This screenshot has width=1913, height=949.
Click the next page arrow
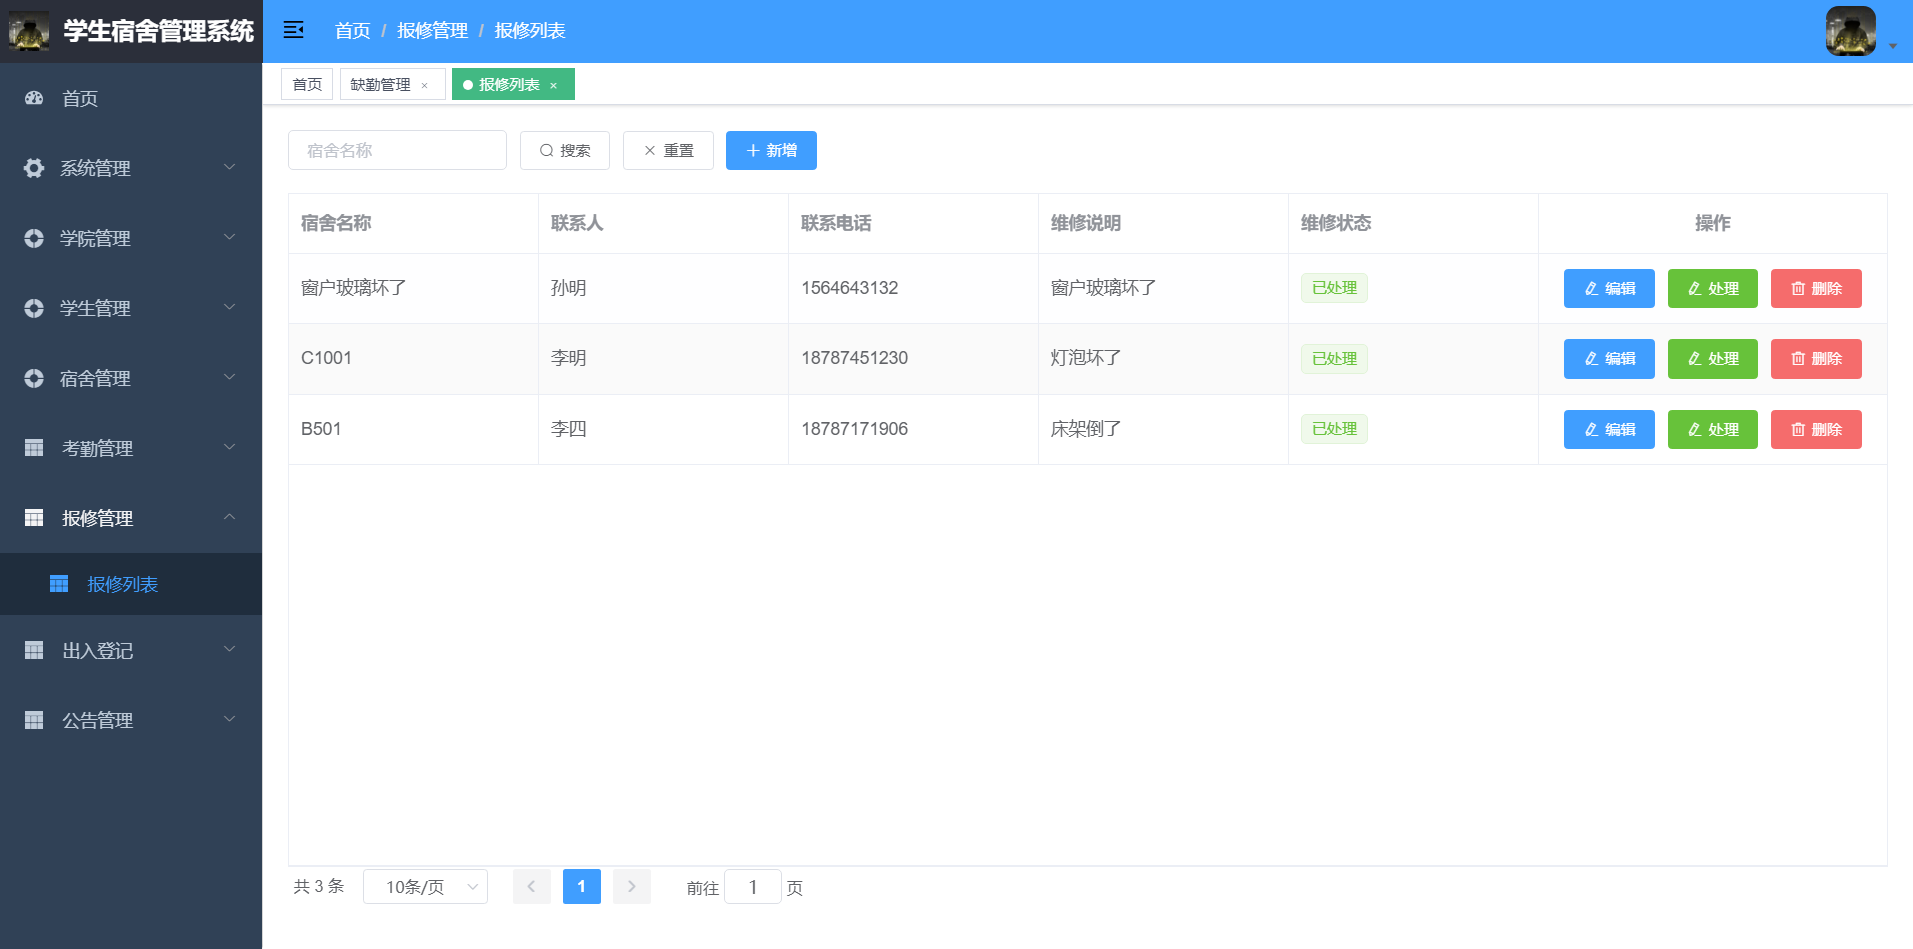tap(632, 887)
